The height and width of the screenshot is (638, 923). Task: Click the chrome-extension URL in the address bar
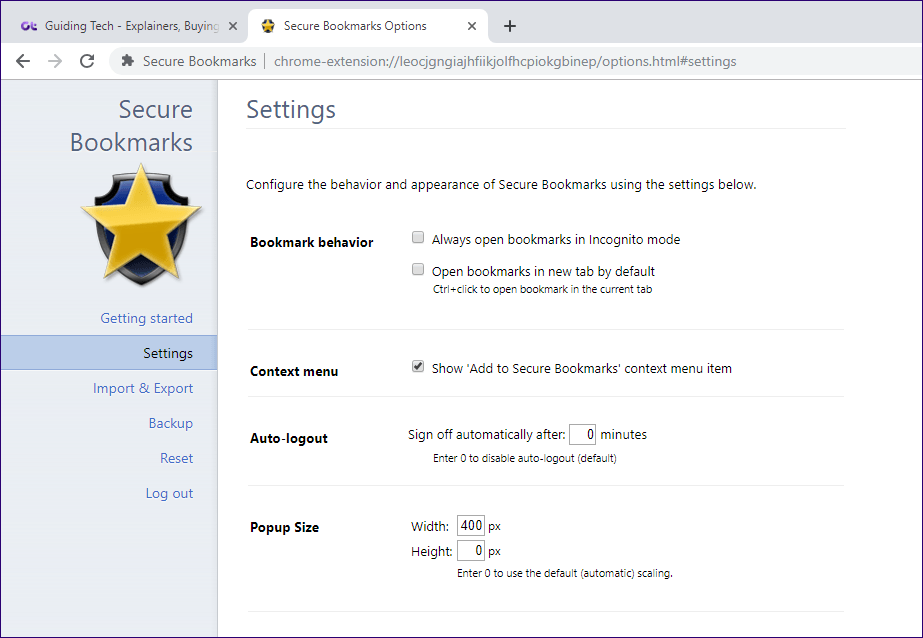point(505,61)
